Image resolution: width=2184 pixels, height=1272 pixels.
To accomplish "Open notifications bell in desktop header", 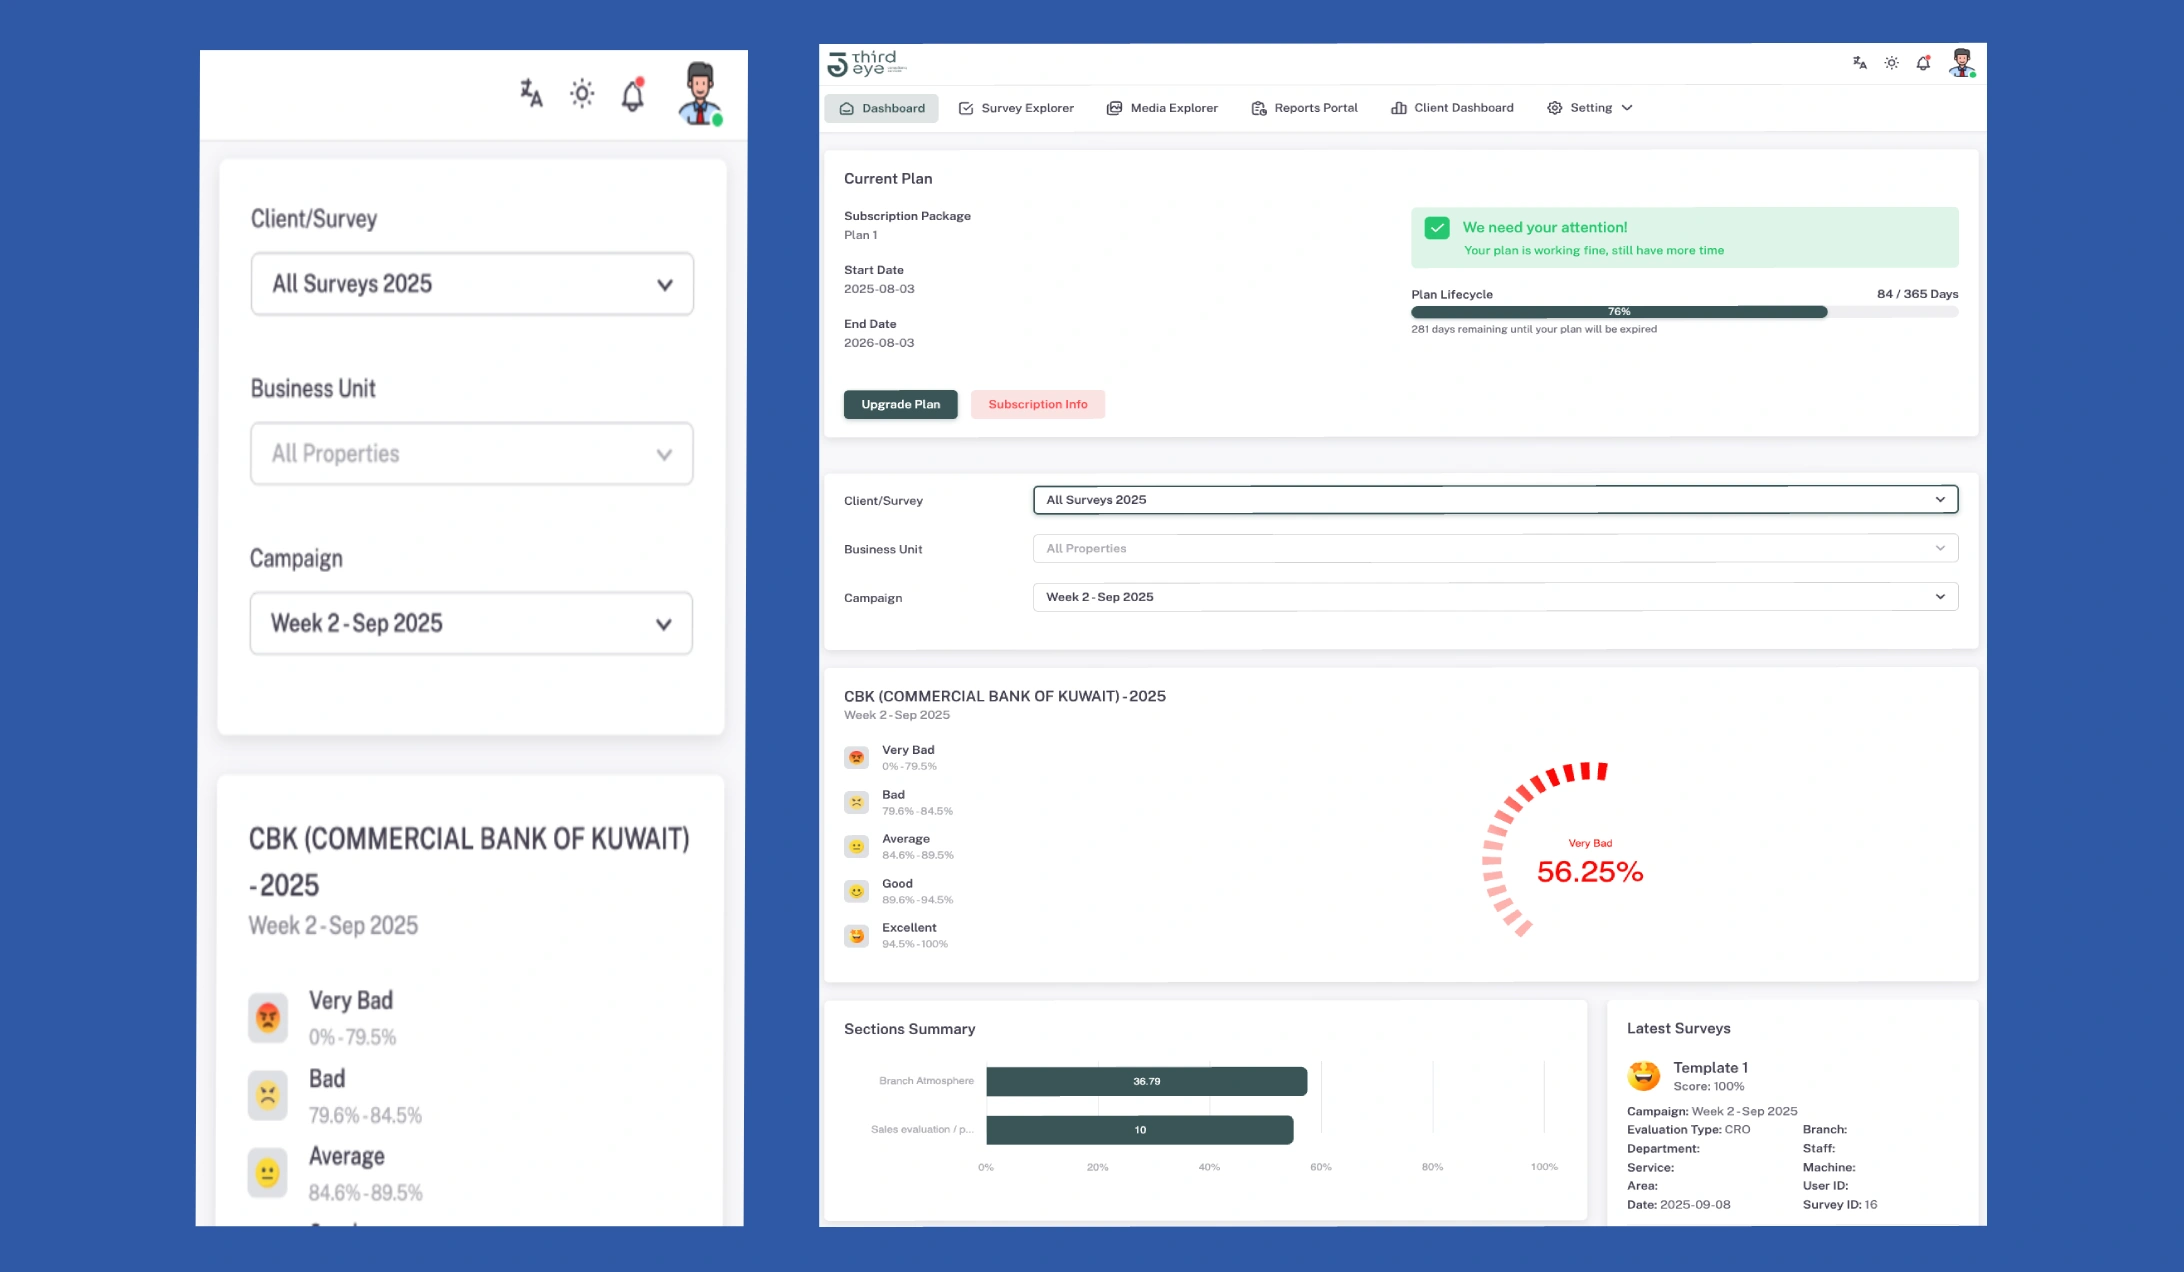I will coord(1923,63).
